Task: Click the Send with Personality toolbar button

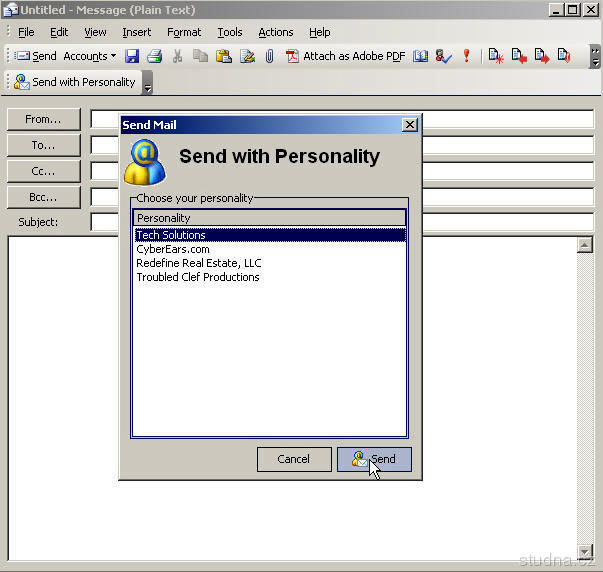Action: pos(75,82)
